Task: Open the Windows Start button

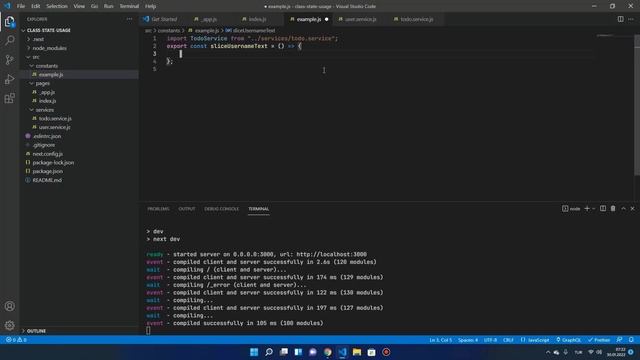Action: tap(254, 352)
